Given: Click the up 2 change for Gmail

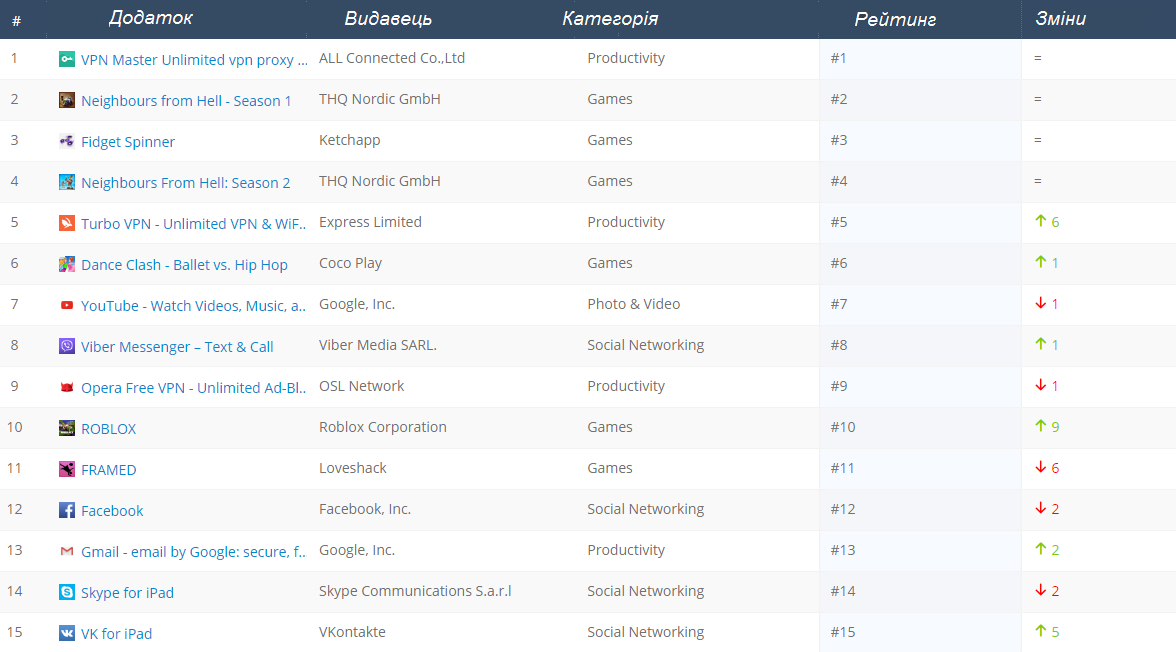Looking at the screenshot, I should tap(1047, 549).
